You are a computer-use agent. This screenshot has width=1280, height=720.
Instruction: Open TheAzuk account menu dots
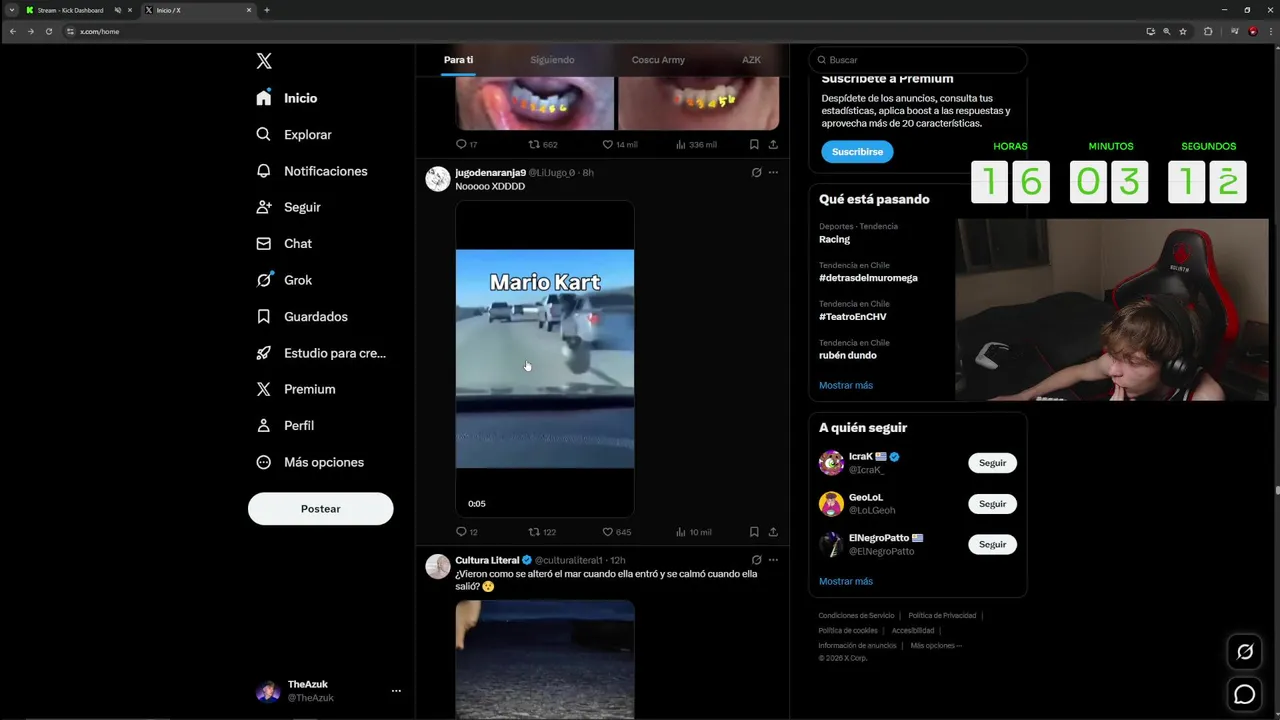396,691
